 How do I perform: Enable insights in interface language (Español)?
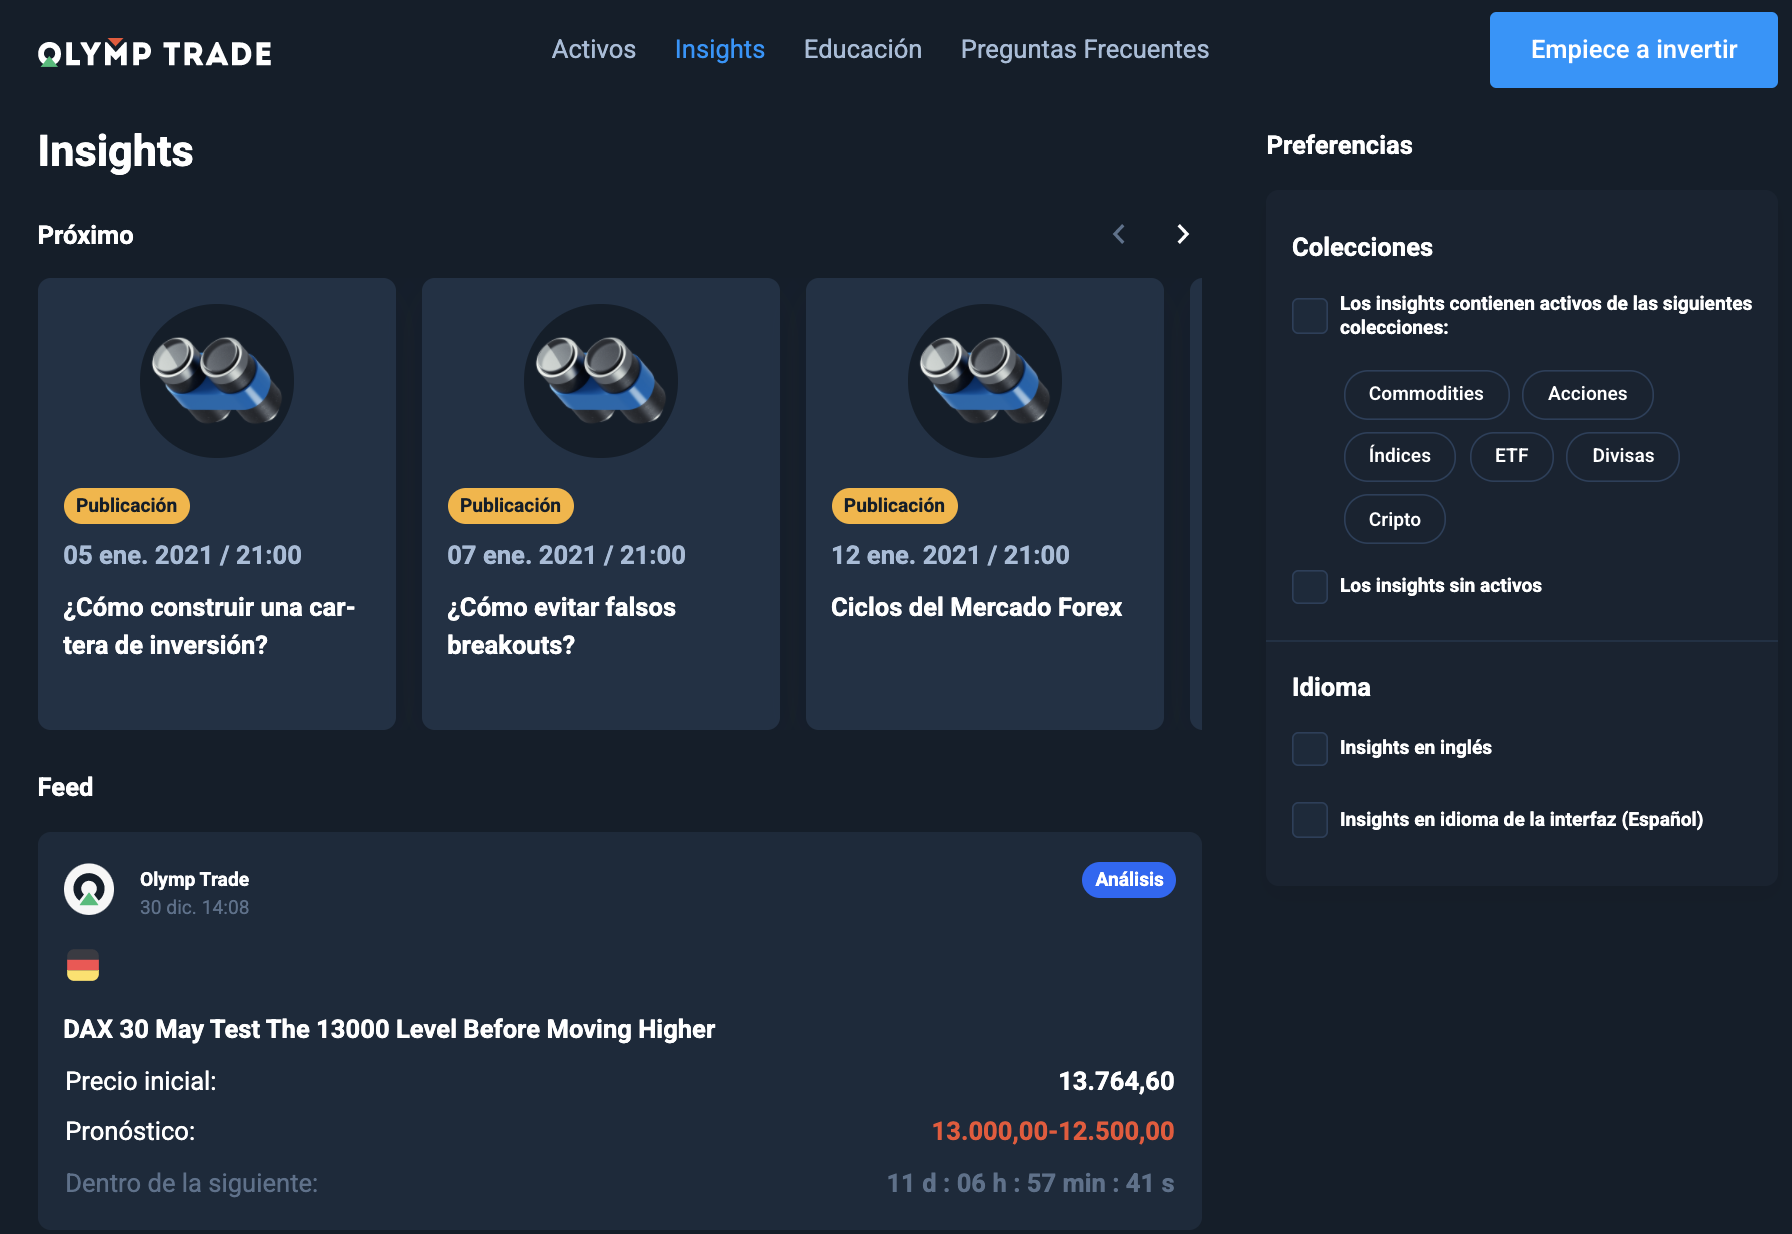[1309, 820]
